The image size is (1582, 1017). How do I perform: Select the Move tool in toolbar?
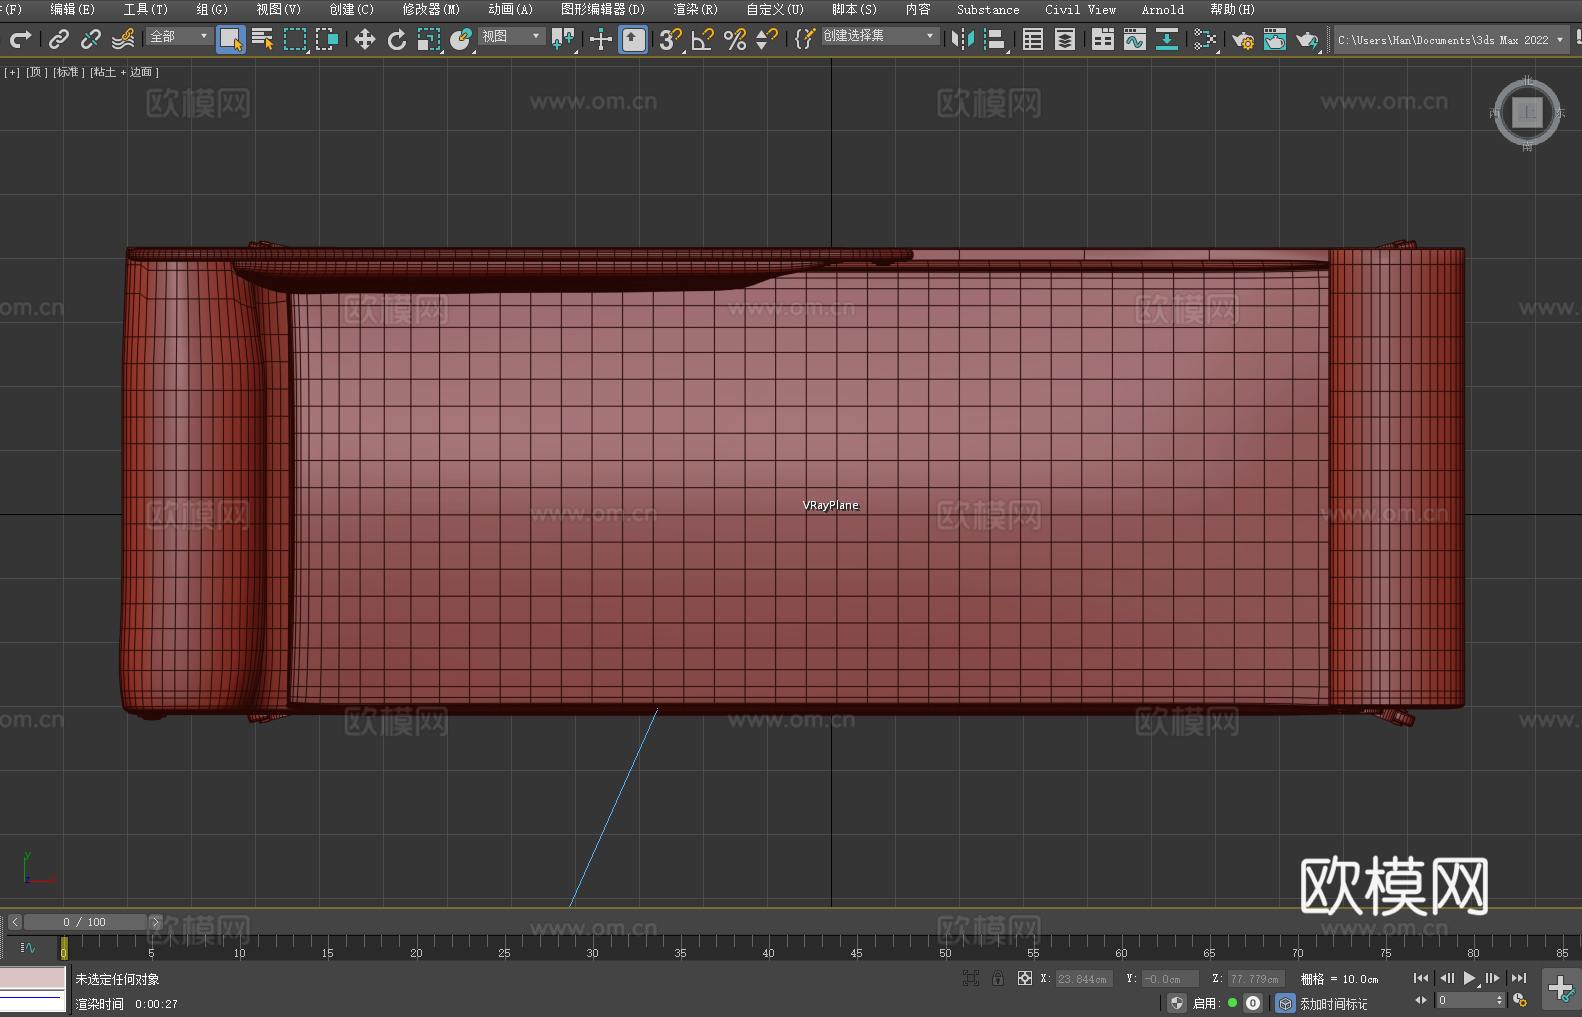tap(364, 39)
